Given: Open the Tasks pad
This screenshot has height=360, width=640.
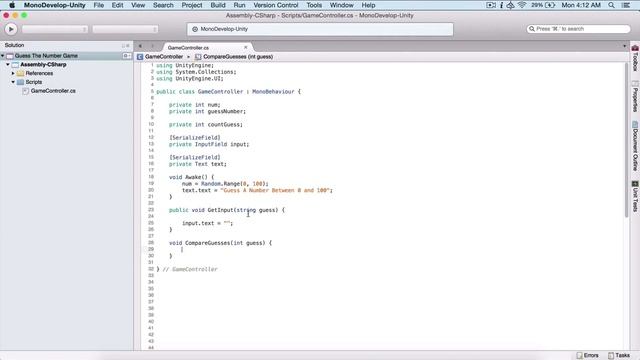Looking at the screenshot, I should coord(619,356).
